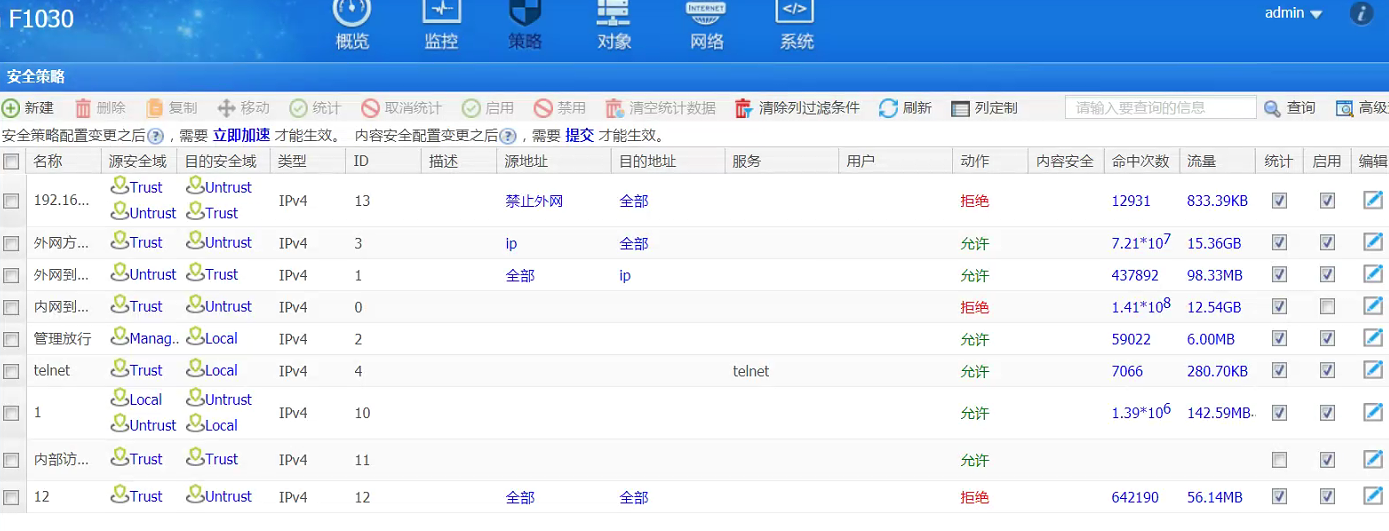Click the 复制 copy toolbar button
The image size is (1389, 531).
click(171, 108)
